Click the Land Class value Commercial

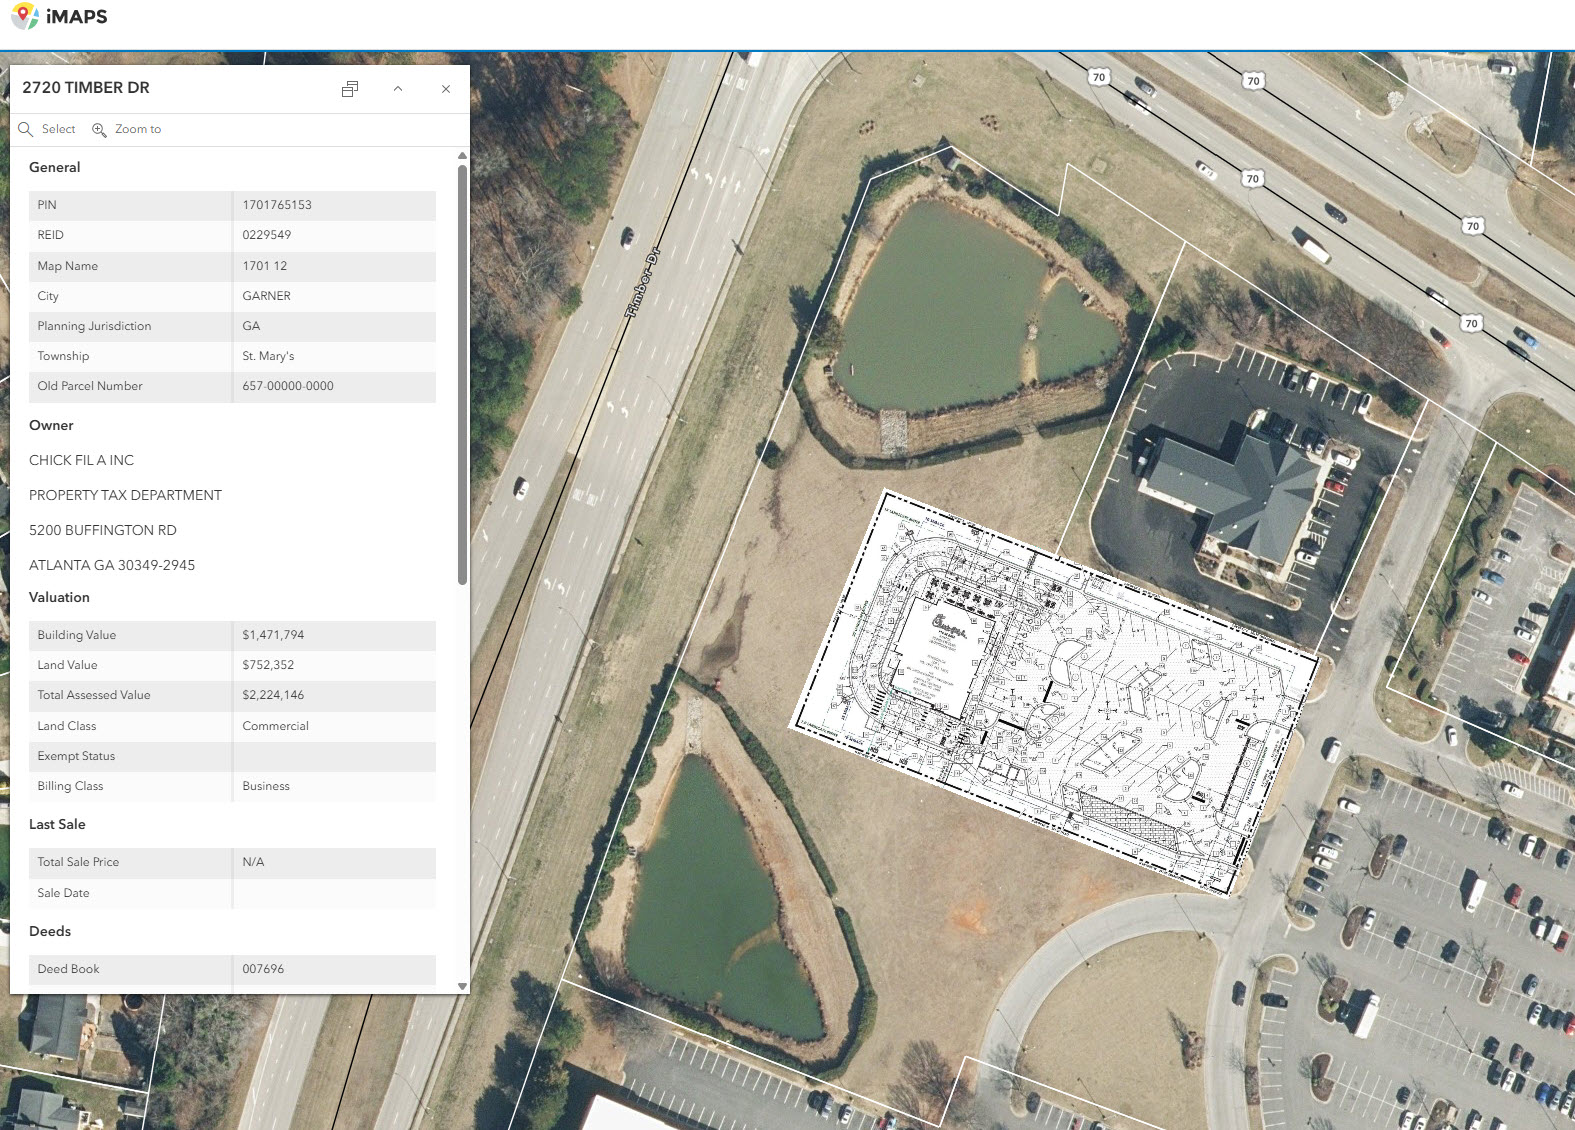275,726
